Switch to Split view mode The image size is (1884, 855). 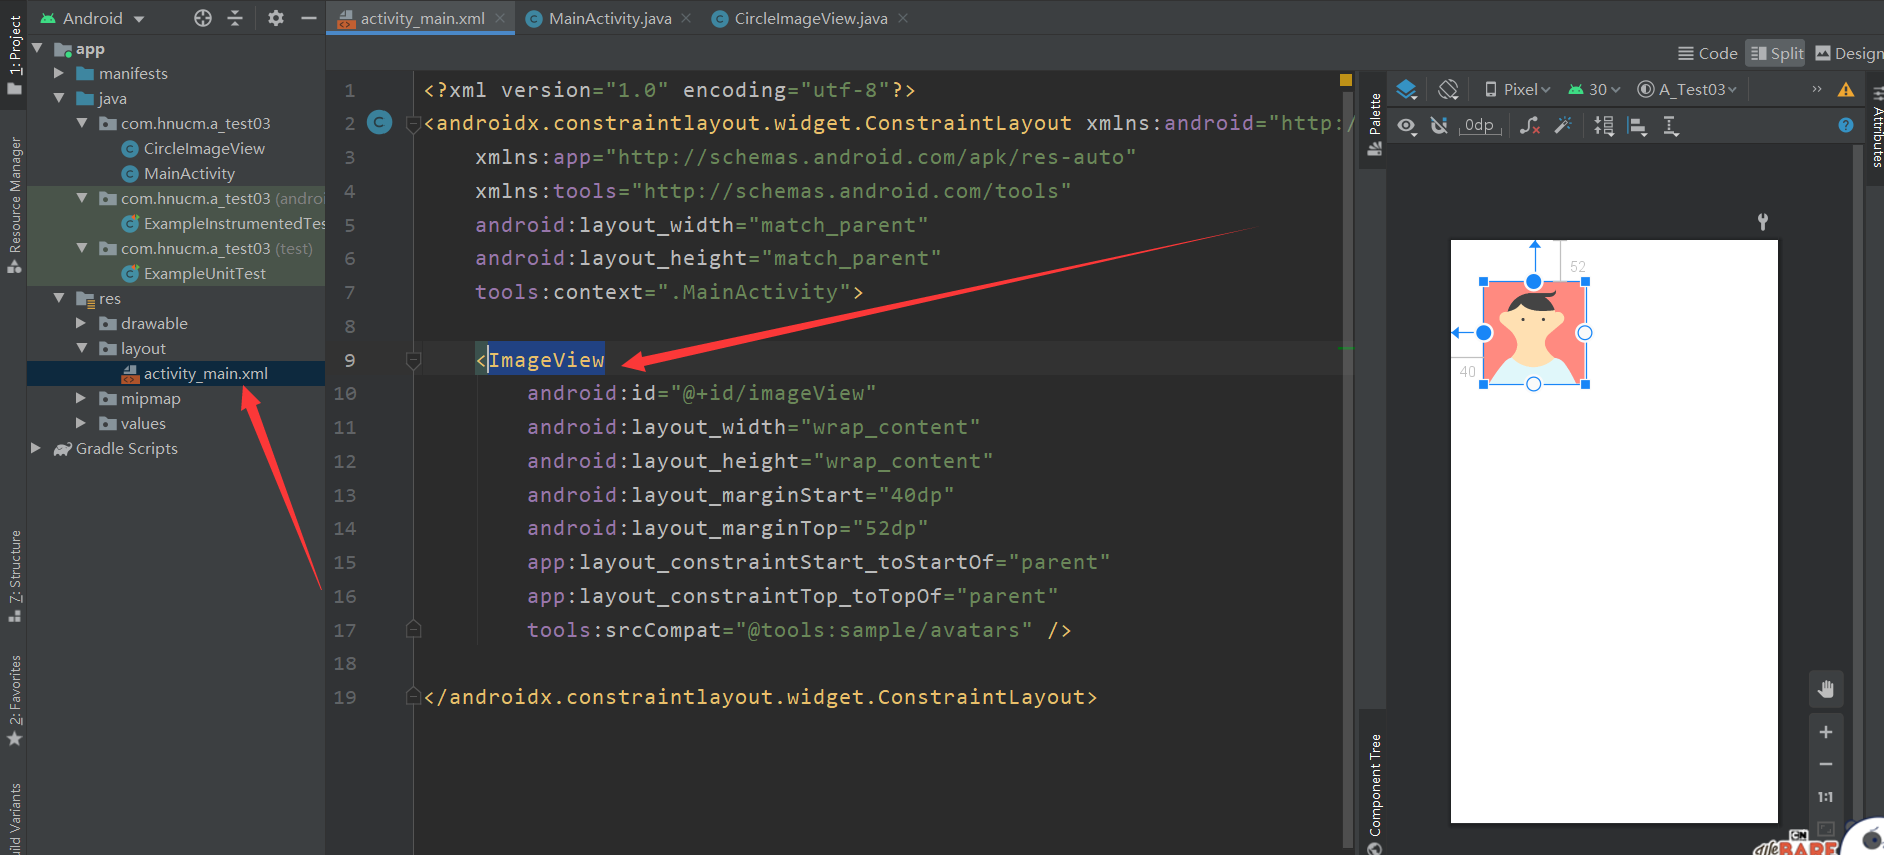tap(1777, 53)
